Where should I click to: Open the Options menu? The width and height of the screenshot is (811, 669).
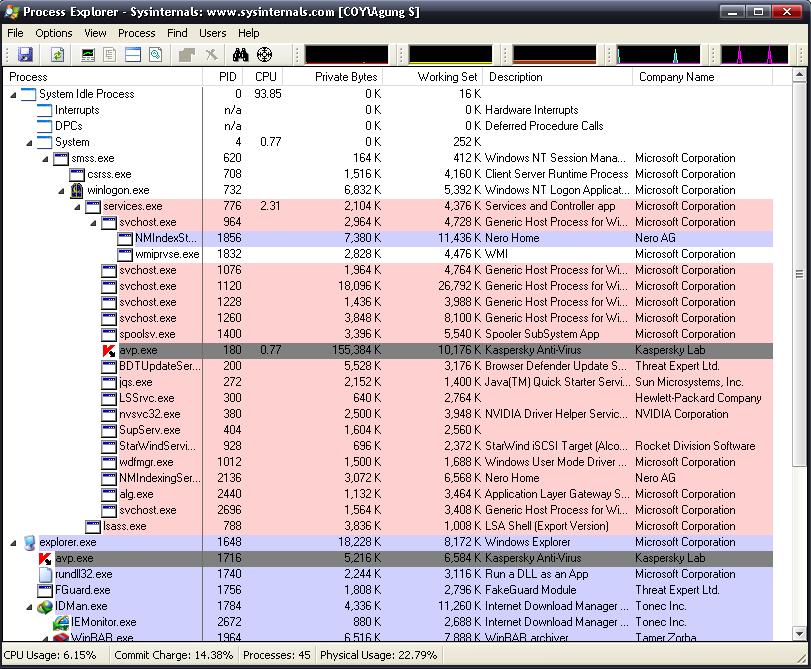click(x=54, y=33)
